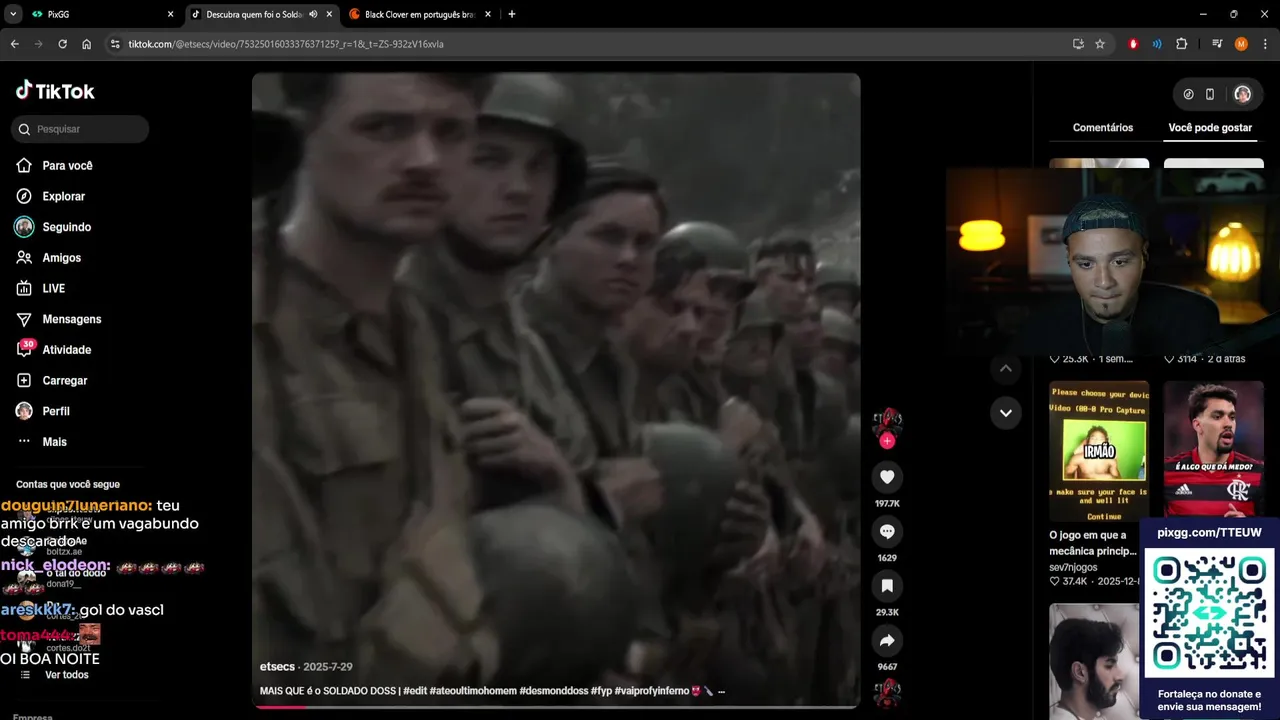Open the blue sound waves extension

tap(1157, 44)
